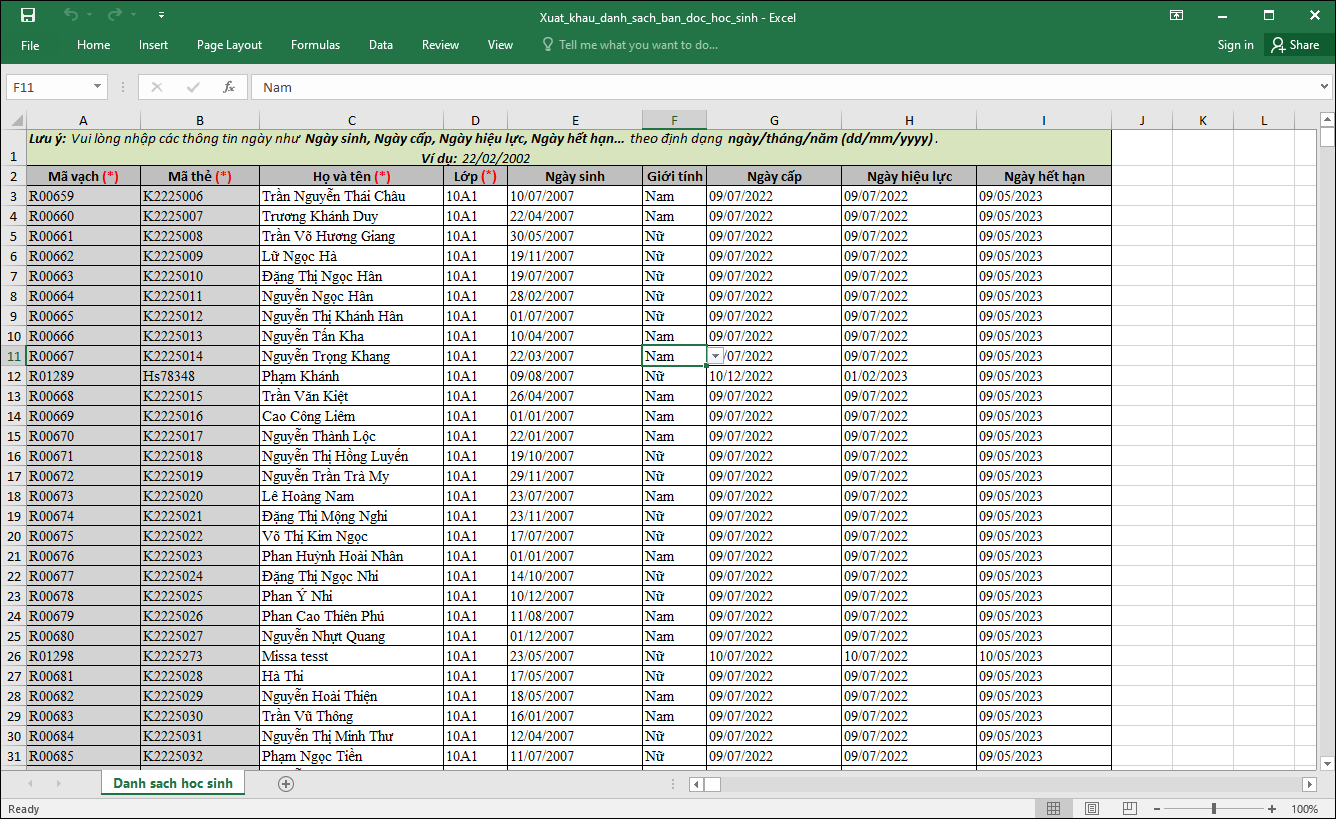The width and height of the screenshot is (1336, 819).
Task: Open the Page Layout ribbon tab
Action: click(229, 45)
